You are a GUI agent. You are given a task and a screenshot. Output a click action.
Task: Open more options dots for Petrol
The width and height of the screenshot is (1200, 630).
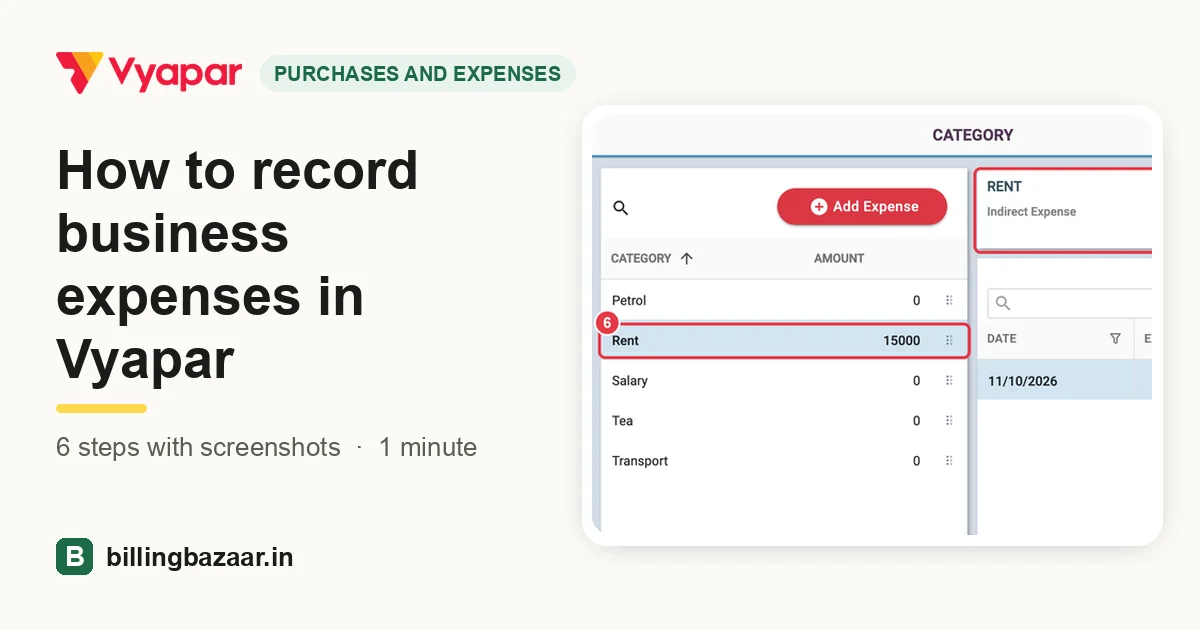(949, 300)
